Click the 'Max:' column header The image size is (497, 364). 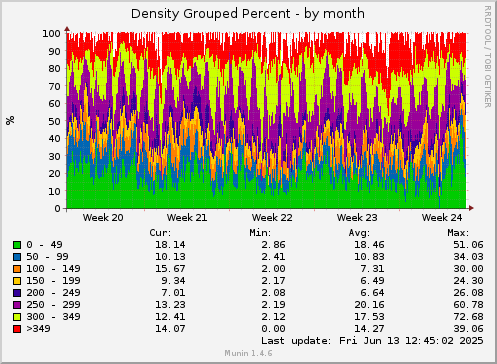pos(458,233)
